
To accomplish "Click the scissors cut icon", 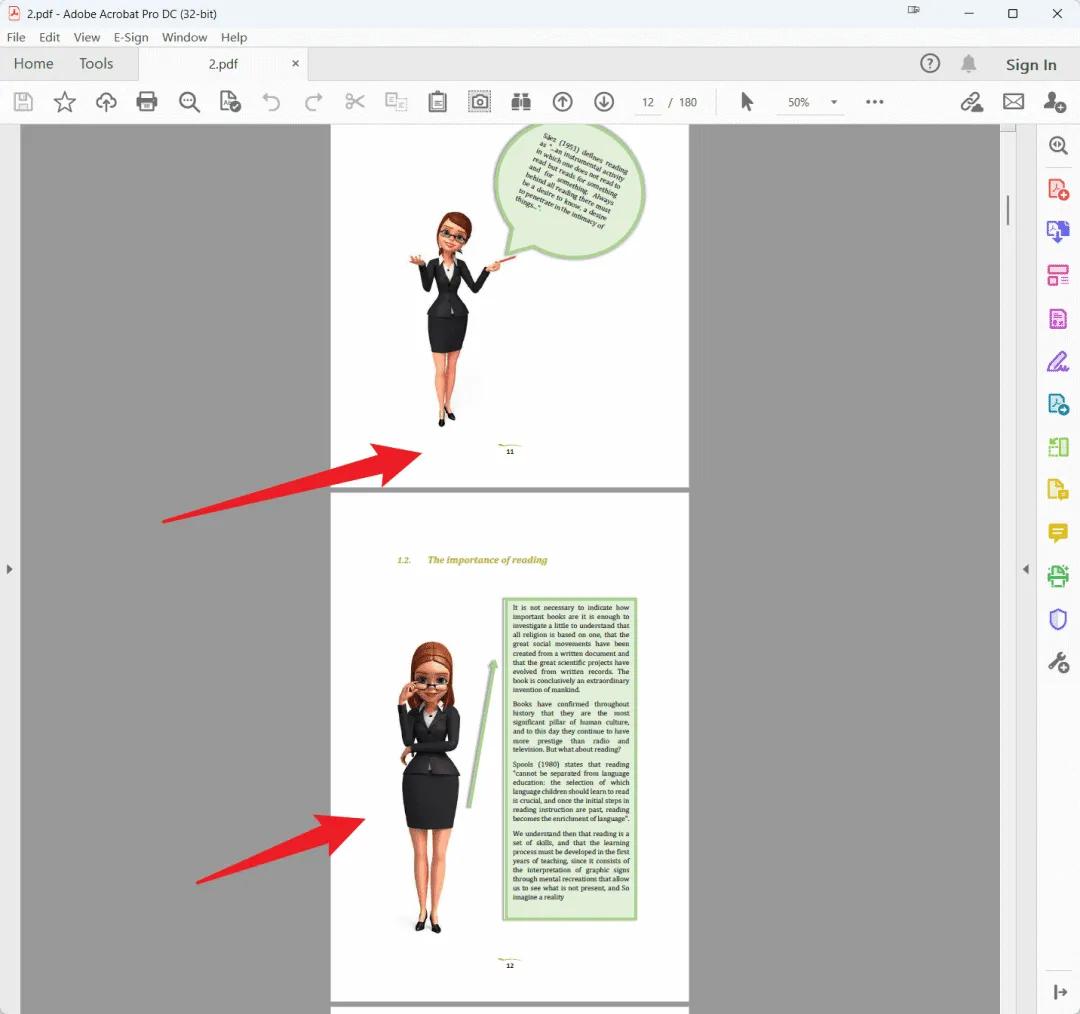I will click(355, 102).
